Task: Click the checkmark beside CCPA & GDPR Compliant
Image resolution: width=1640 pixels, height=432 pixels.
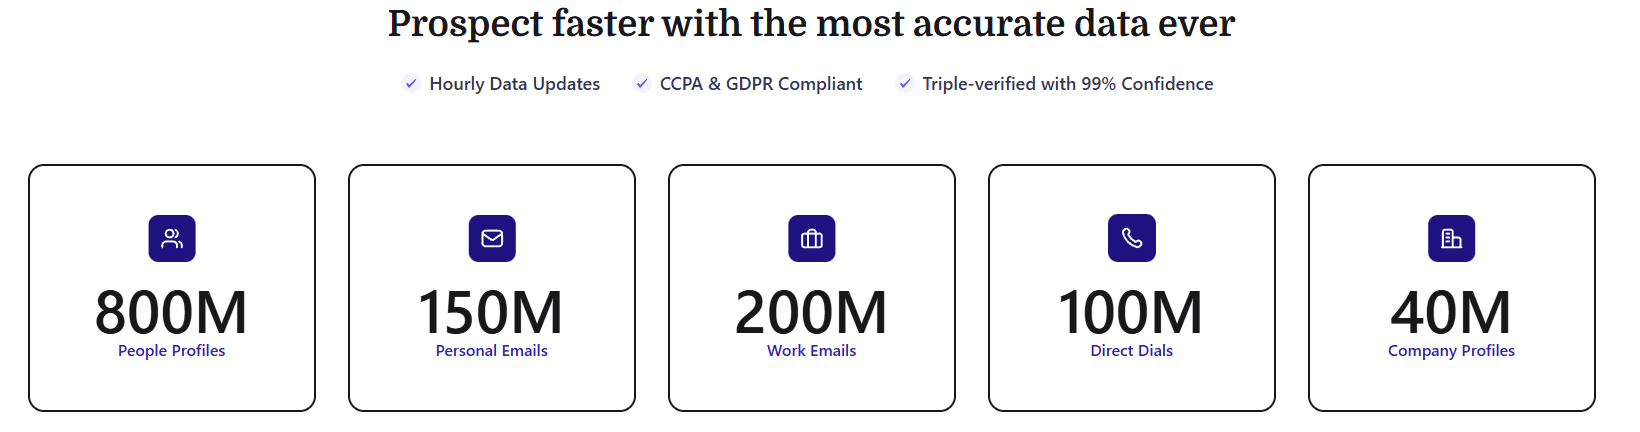Action: (642, 84)
